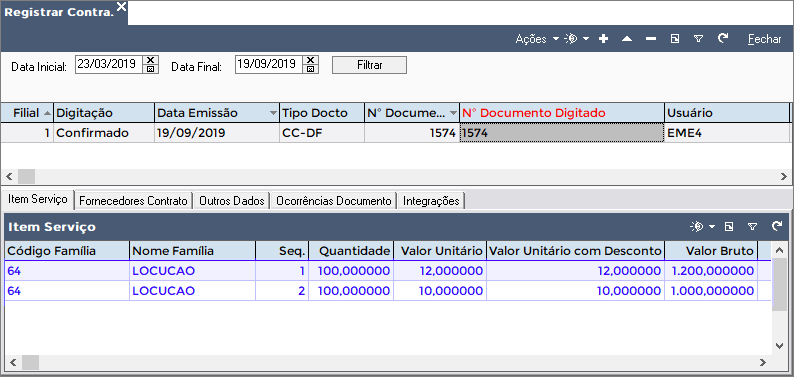Click the top toolbar refresh icon
The image size is (794, 377).
click(x=723, y=38)
